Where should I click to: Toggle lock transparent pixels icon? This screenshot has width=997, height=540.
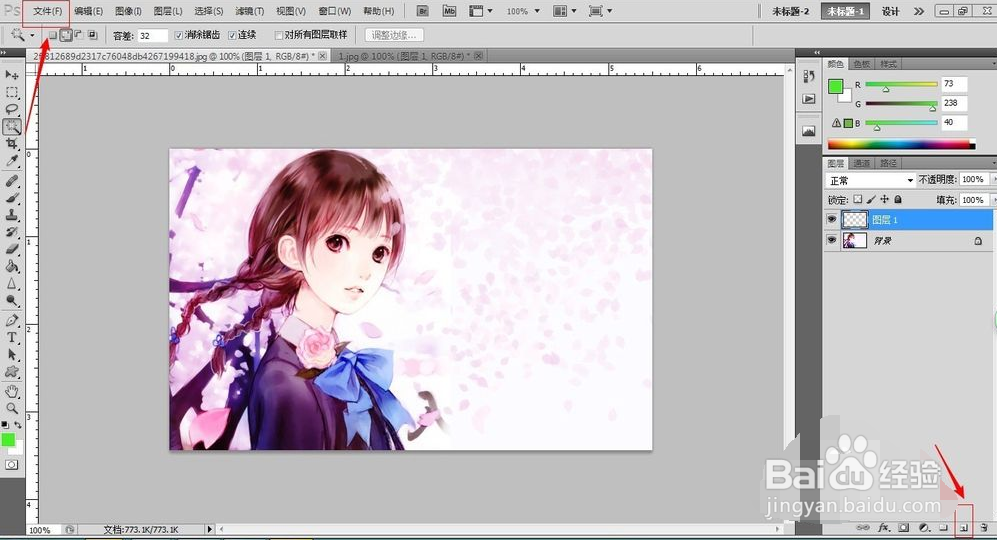[x=858, y=199]
